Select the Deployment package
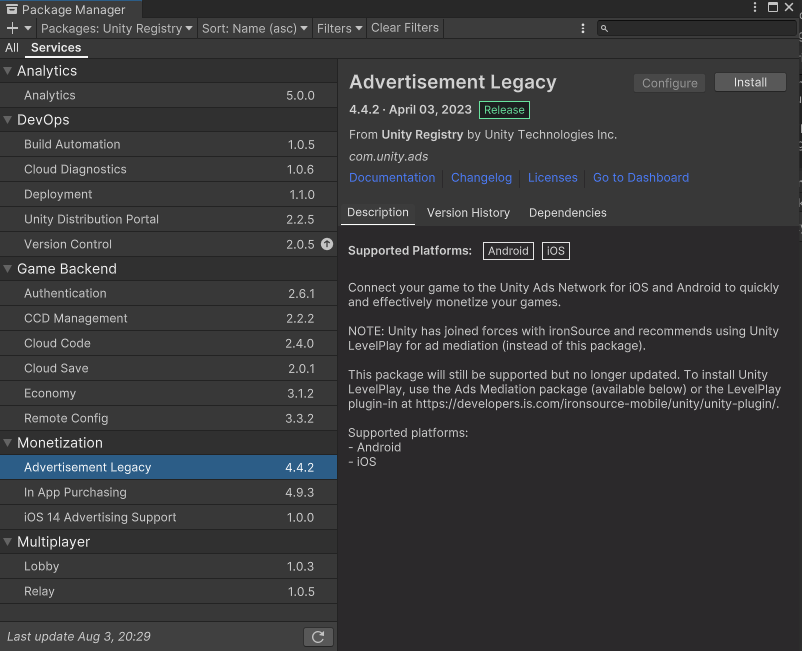The image size is (802, 651). click(x=169, y=195)
